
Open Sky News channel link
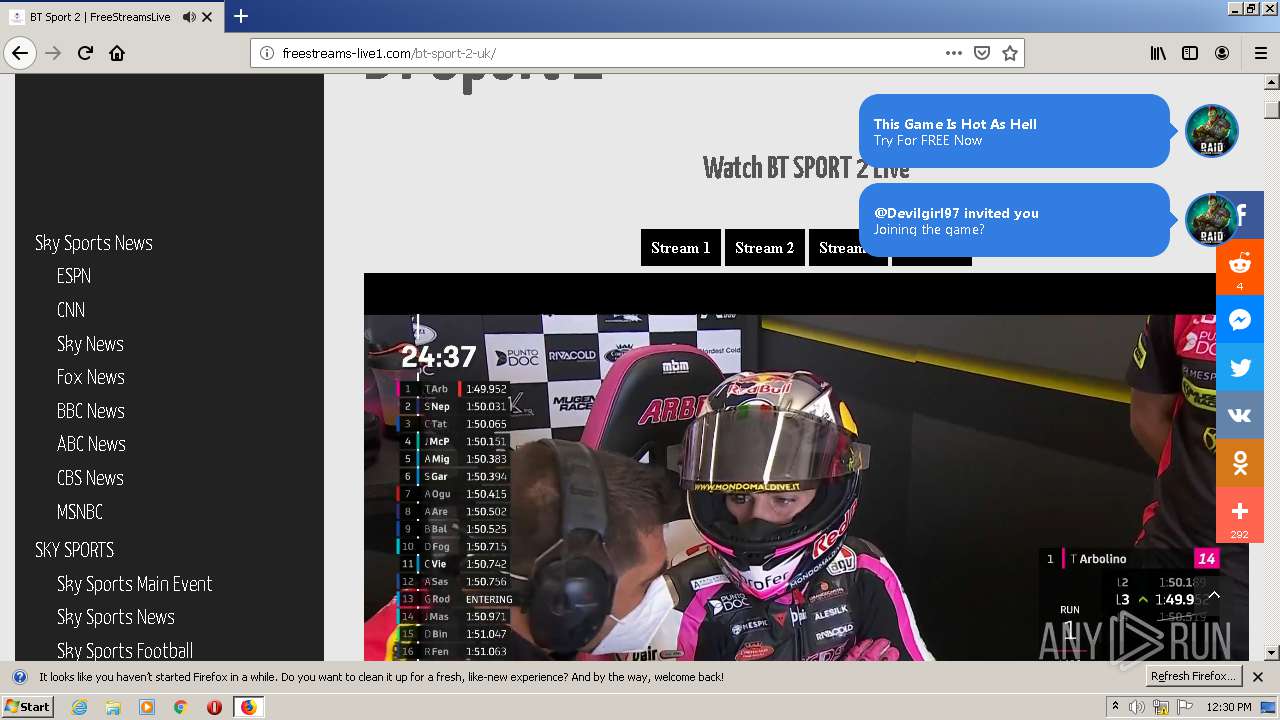[x=90, y=344]
